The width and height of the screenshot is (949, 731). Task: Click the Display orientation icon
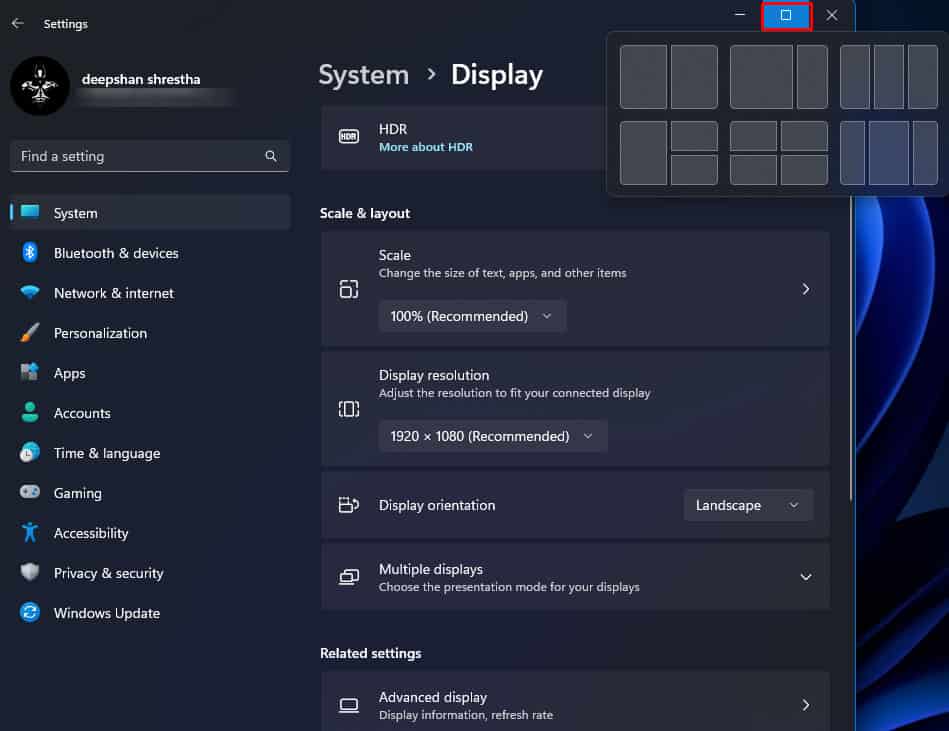[x=349, y=505]
